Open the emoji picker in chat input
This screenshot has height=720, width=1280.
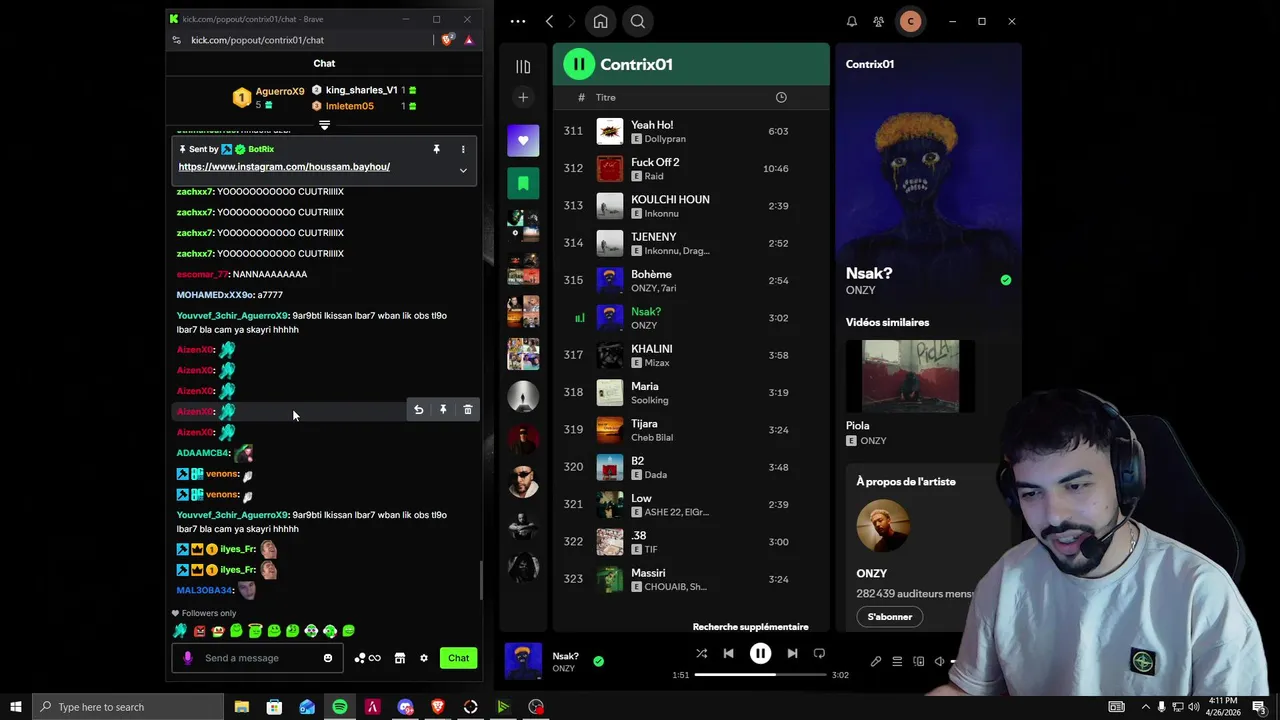coord(327,658)
